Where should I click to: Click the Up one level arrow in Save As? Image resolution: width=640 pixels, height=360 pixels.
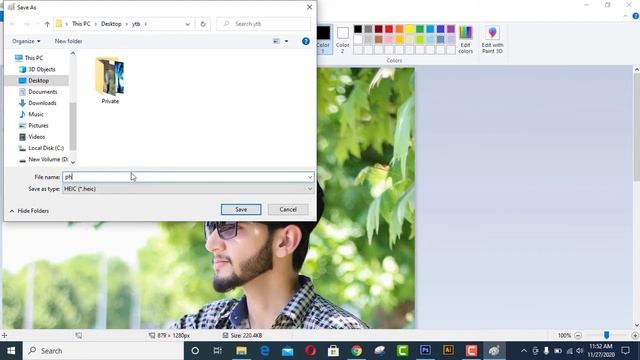click(x=47, y=24)
